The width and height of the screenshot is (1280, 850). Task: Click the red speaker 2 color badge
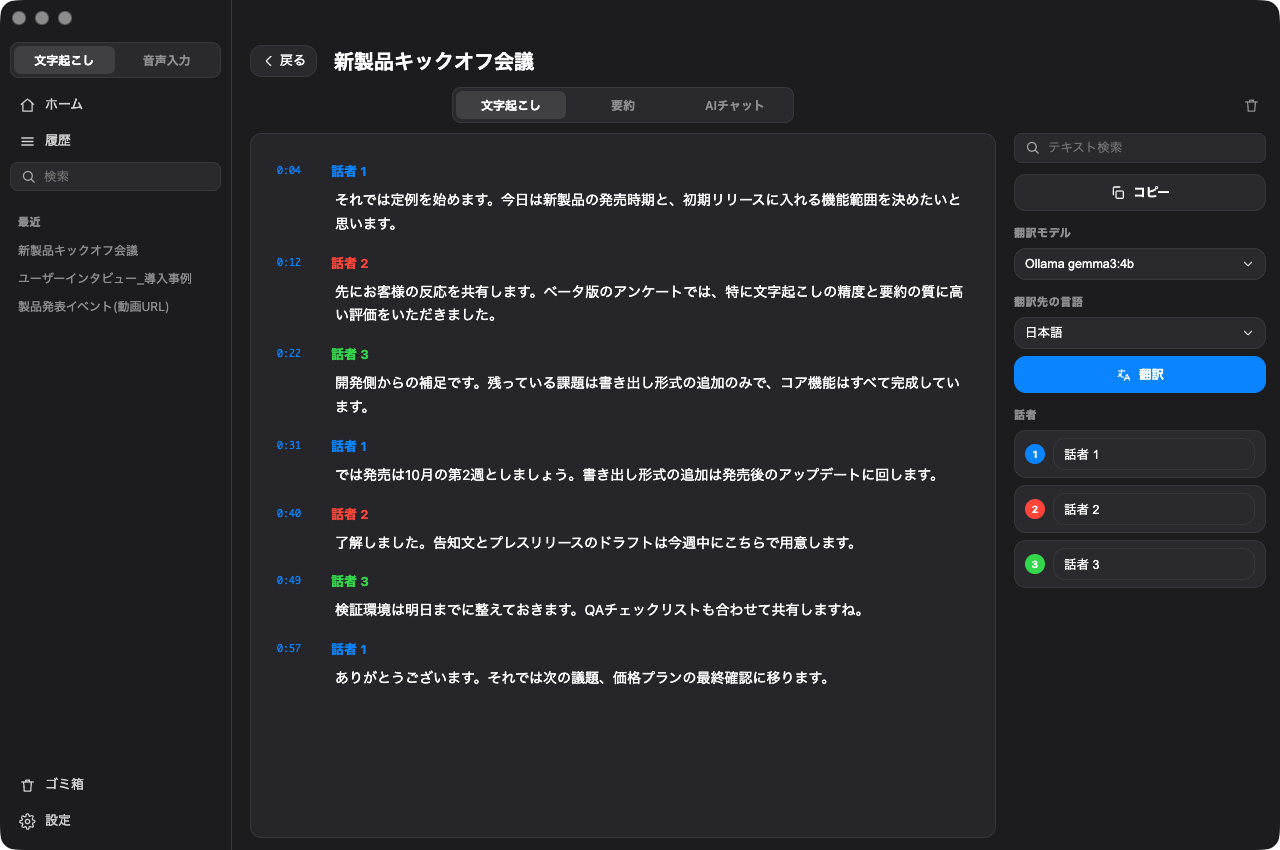coord(1035,509)
